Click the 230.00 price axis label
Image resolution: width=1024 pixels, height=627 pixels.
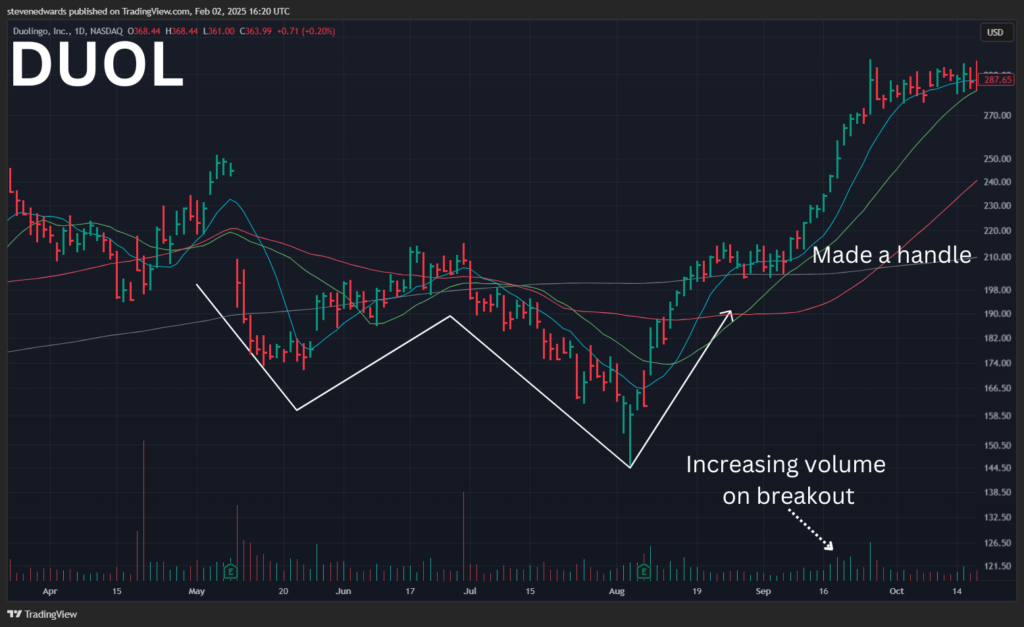click(x=997, y=206)
